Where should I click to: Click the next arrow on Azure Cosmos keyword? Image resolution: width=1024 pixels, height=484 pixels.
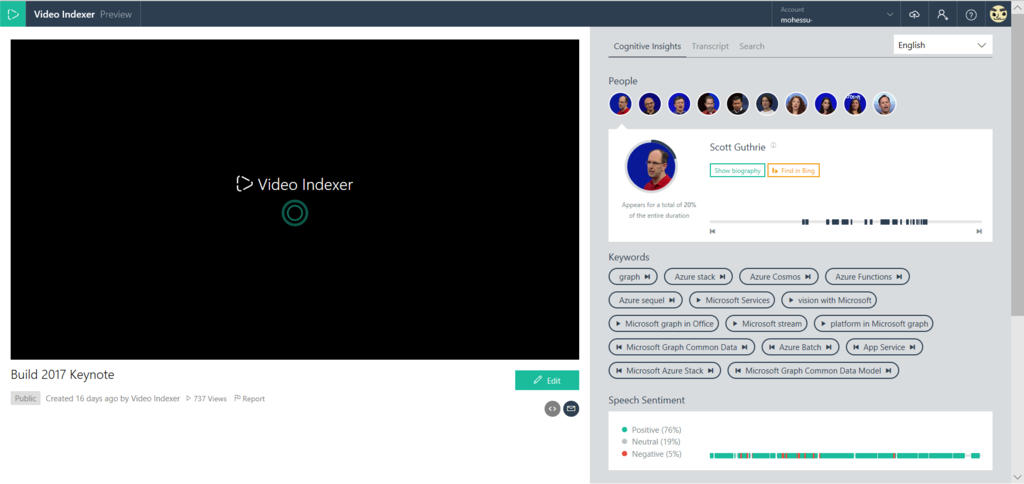click(808, 277)
